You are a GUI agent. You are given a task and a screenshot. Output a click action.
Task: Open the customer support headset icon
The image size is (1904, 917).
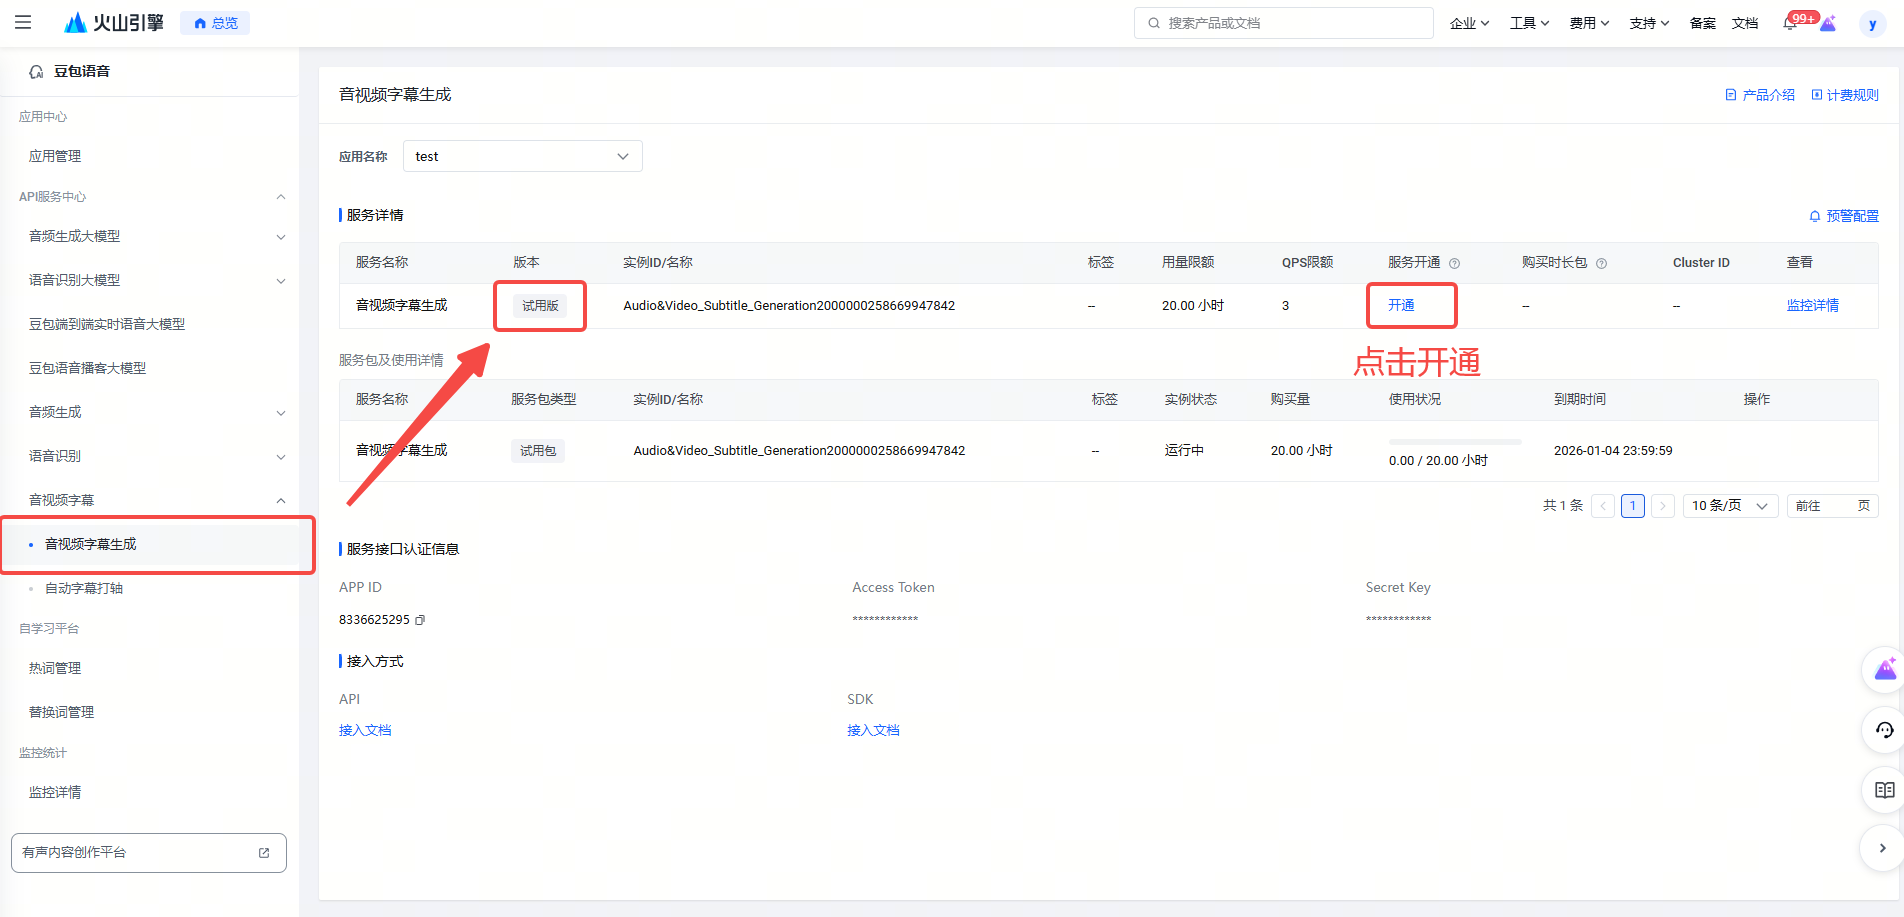pyautogui.click(x=1884, y=730)
